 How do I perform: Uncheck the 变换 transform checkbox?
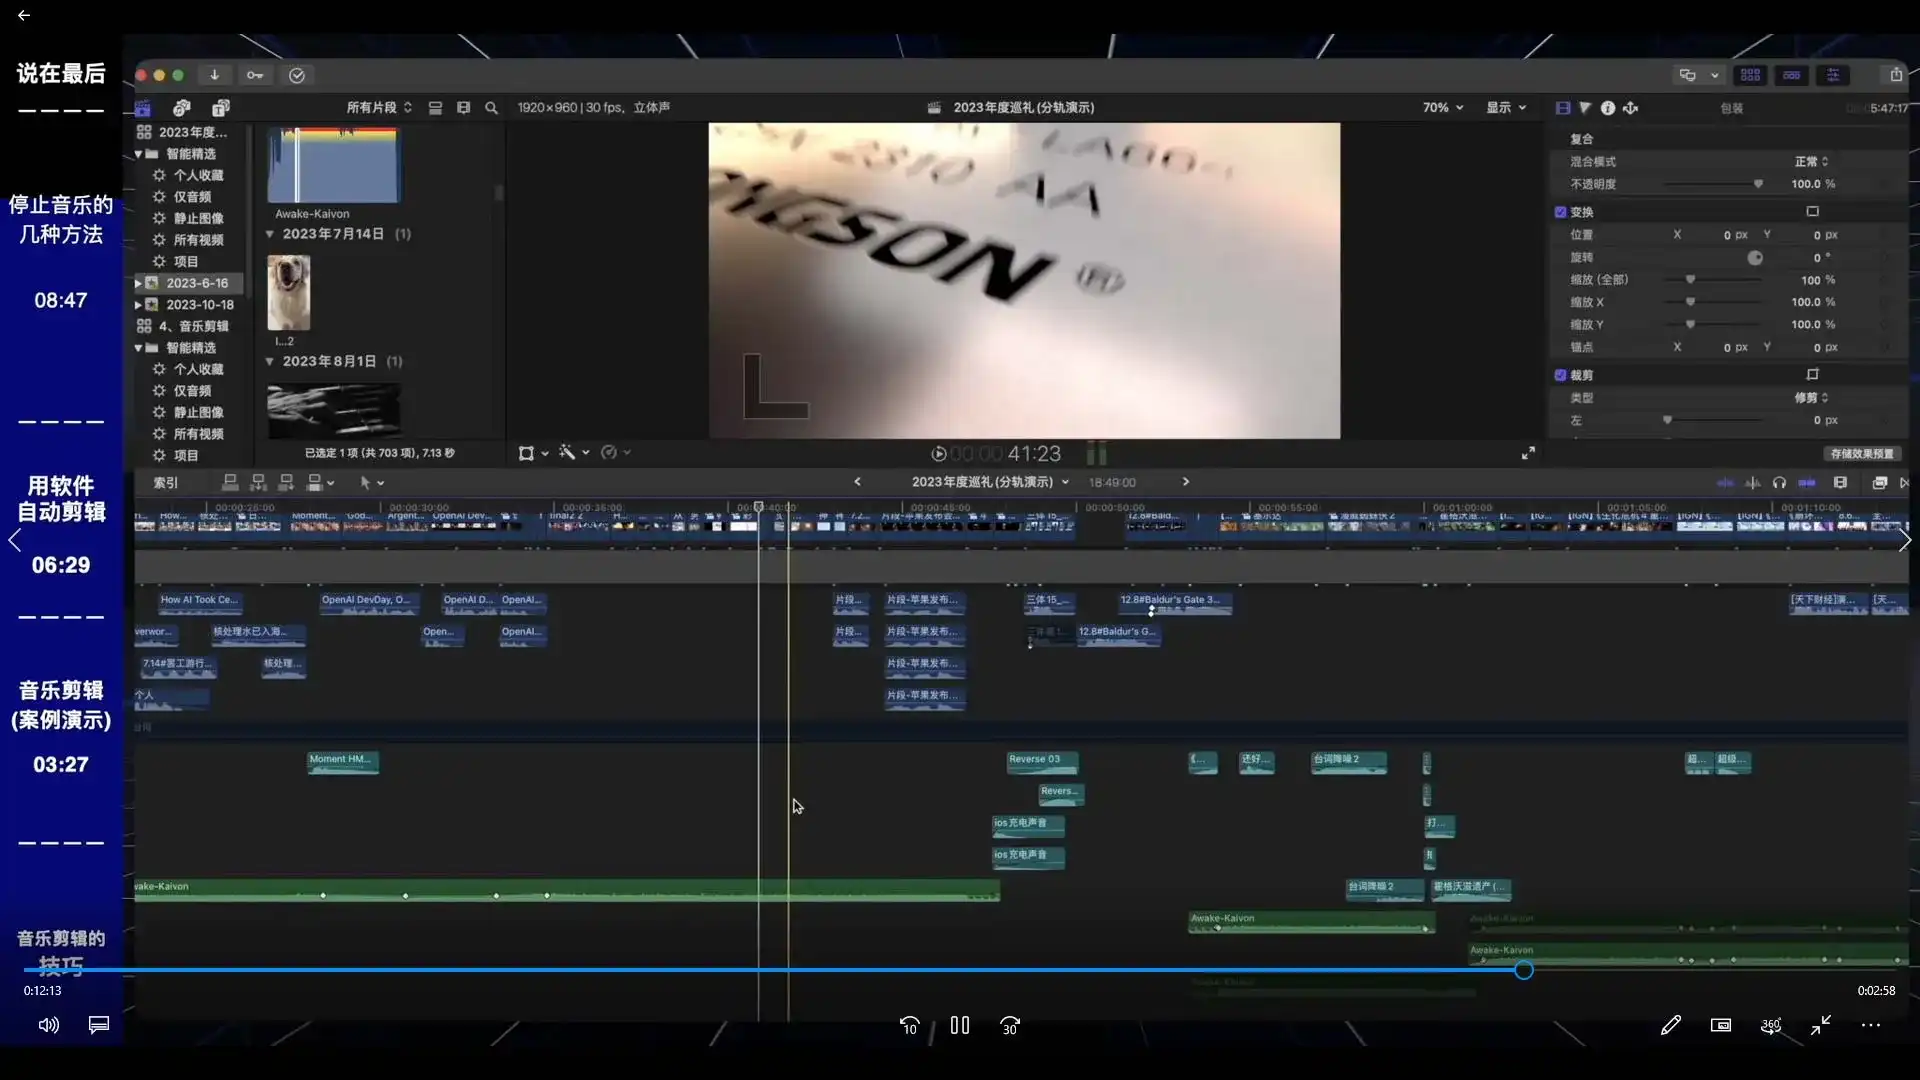pyautogui.click(x=1561, y=212)
